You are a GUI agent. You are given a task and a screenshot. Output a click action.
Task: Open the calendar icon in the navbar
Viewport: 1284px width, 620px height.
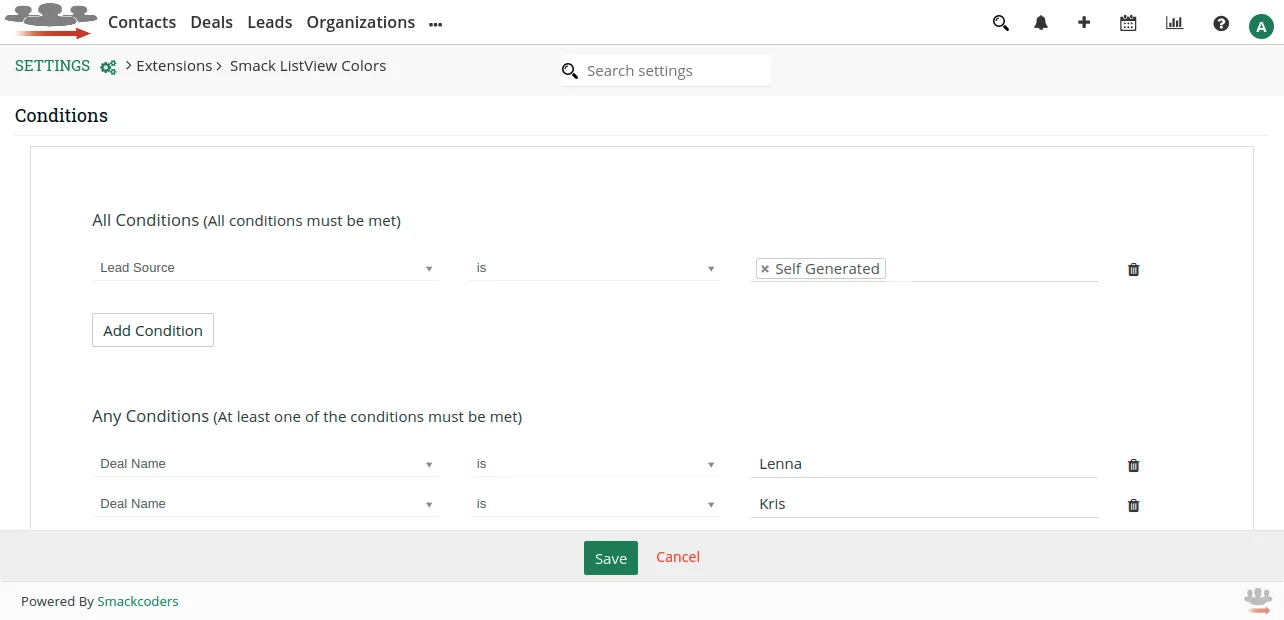tap(1128, 22)
